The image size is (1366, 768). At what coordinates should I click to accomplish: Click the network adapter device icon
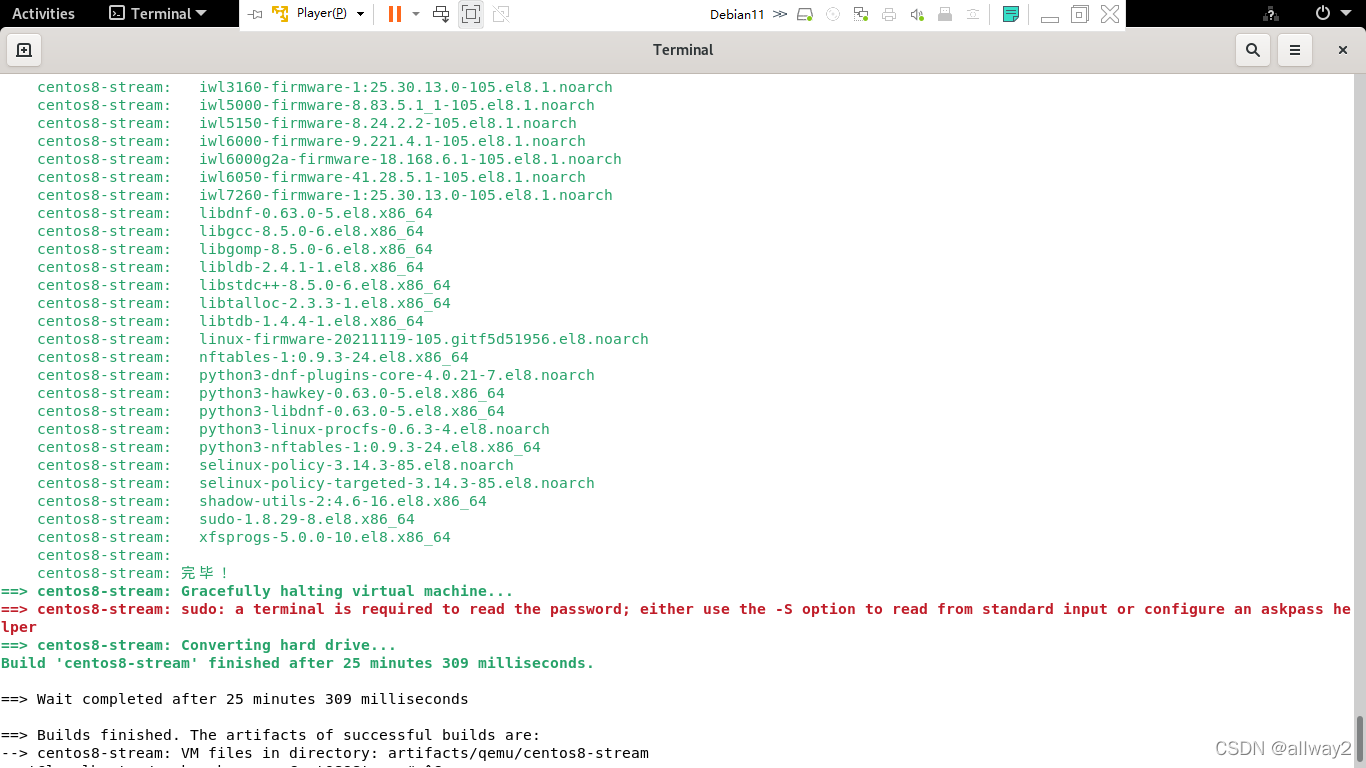861,14
